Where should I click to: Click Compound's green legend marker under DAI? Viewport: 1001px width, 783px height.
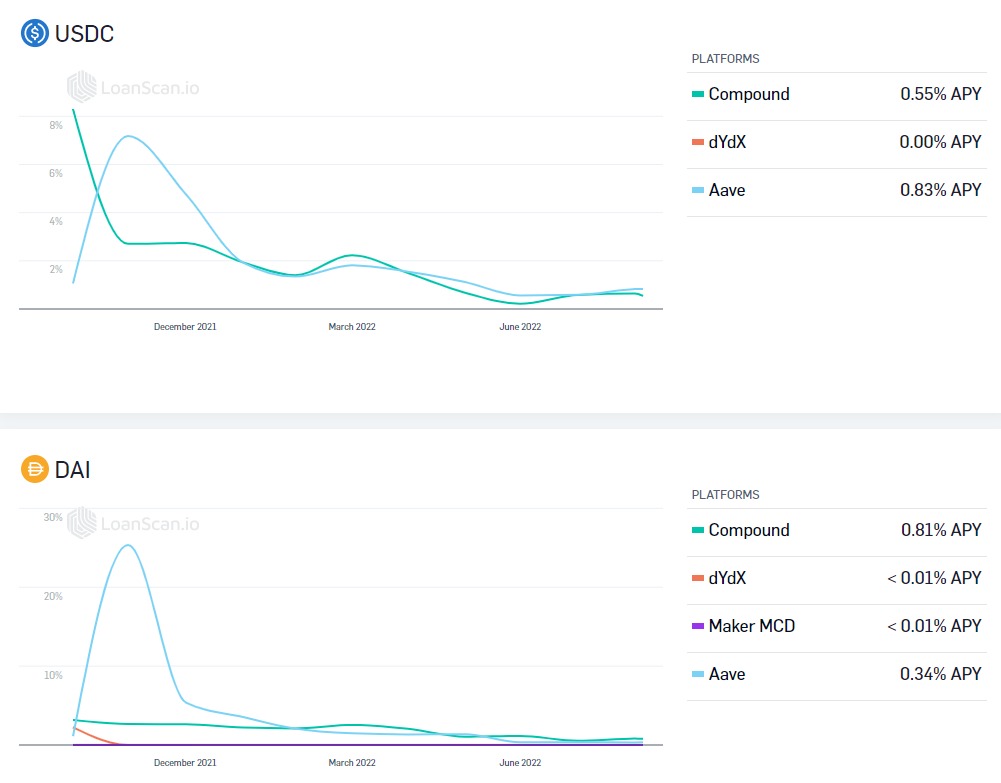(698, 531)
